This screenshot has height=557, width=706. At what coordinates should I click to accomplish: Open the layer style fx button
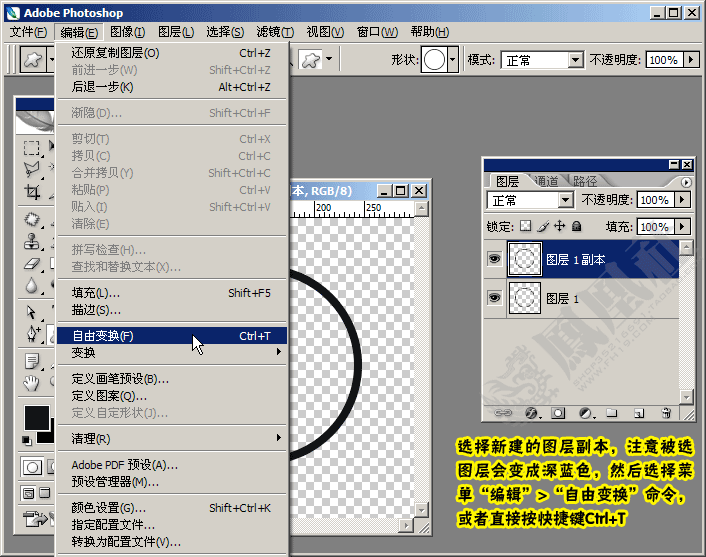click(x=532, y=412)
